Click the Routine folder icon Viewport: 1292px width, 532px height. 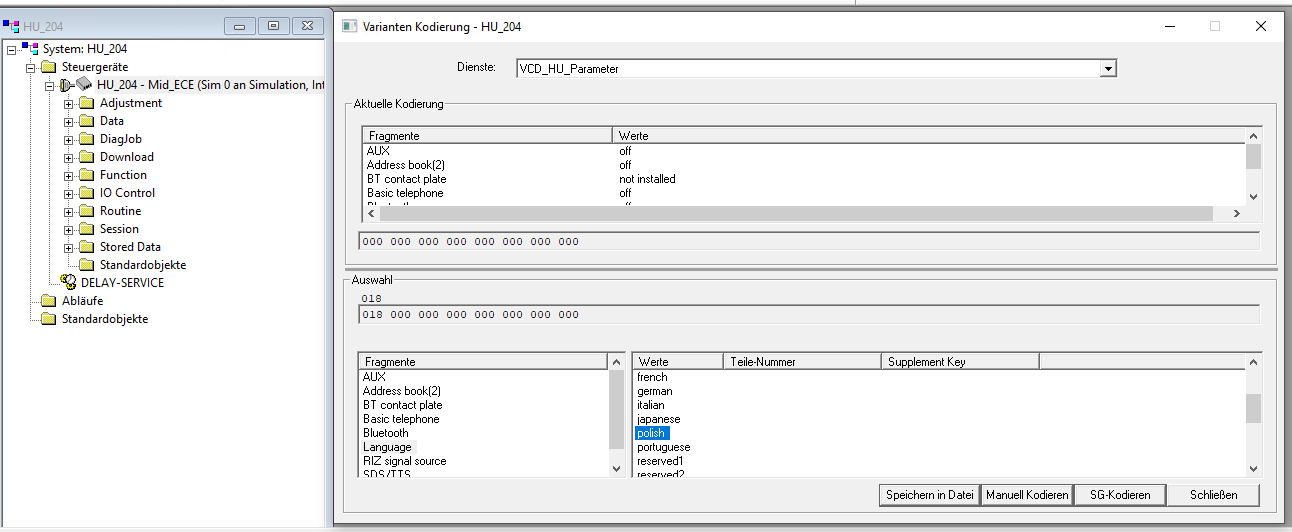(85, 211)
